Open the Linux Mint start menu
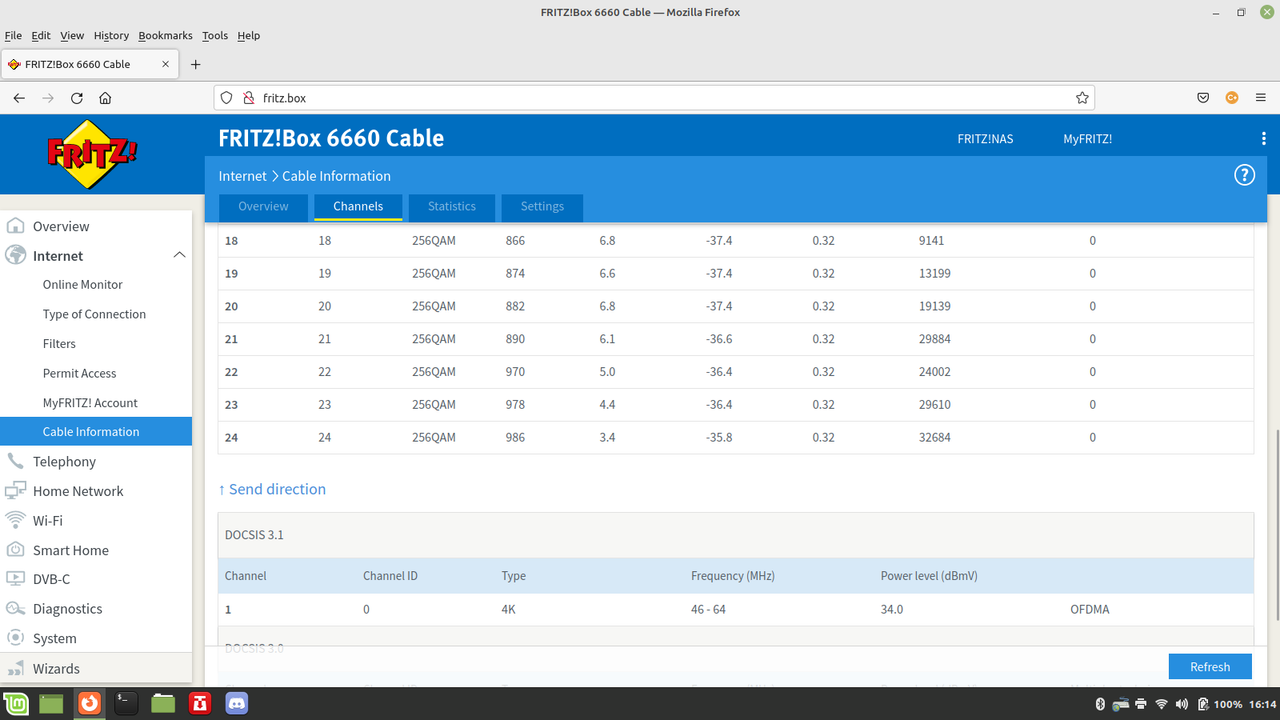This screenshot has height=720, width=1280. [x=16, y=704]
